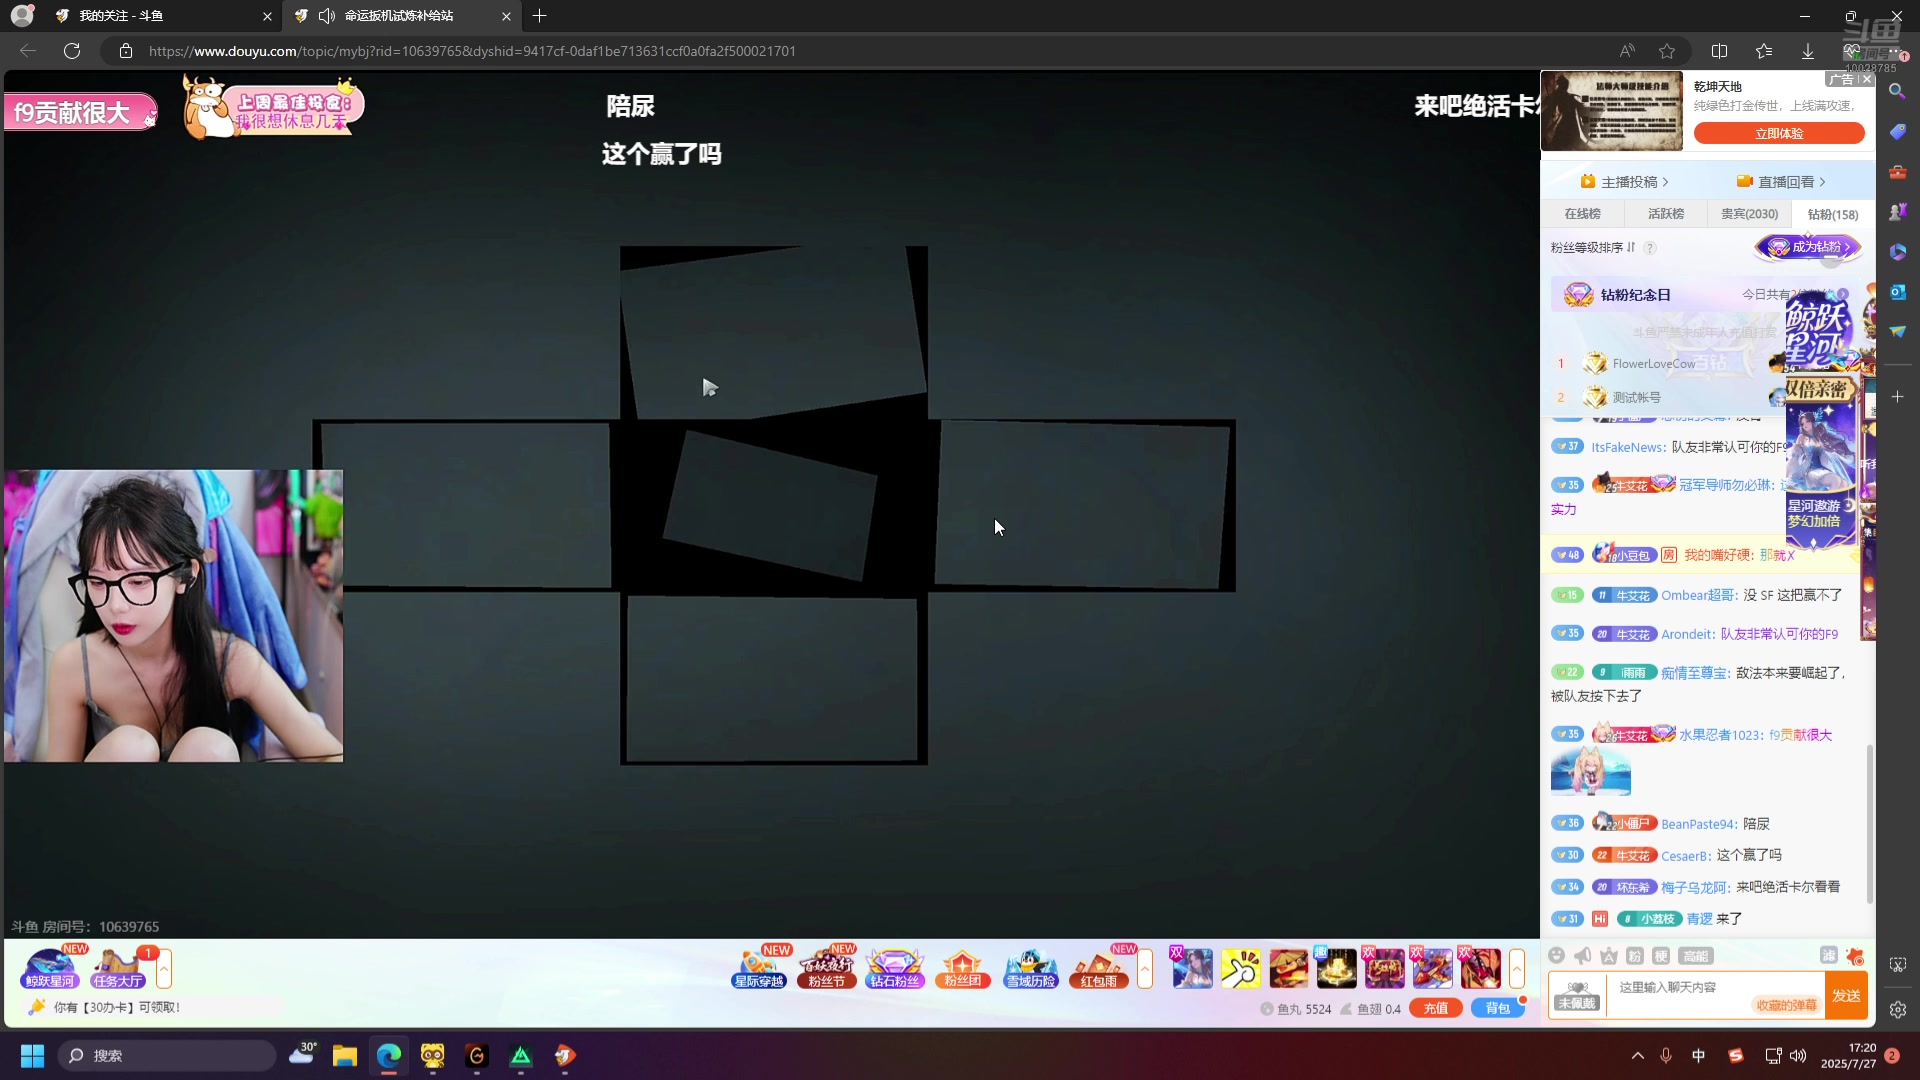Open the 雪域历险 penguin icon
This screenshot has width=1920, height=1080.
coord(1031,967)
